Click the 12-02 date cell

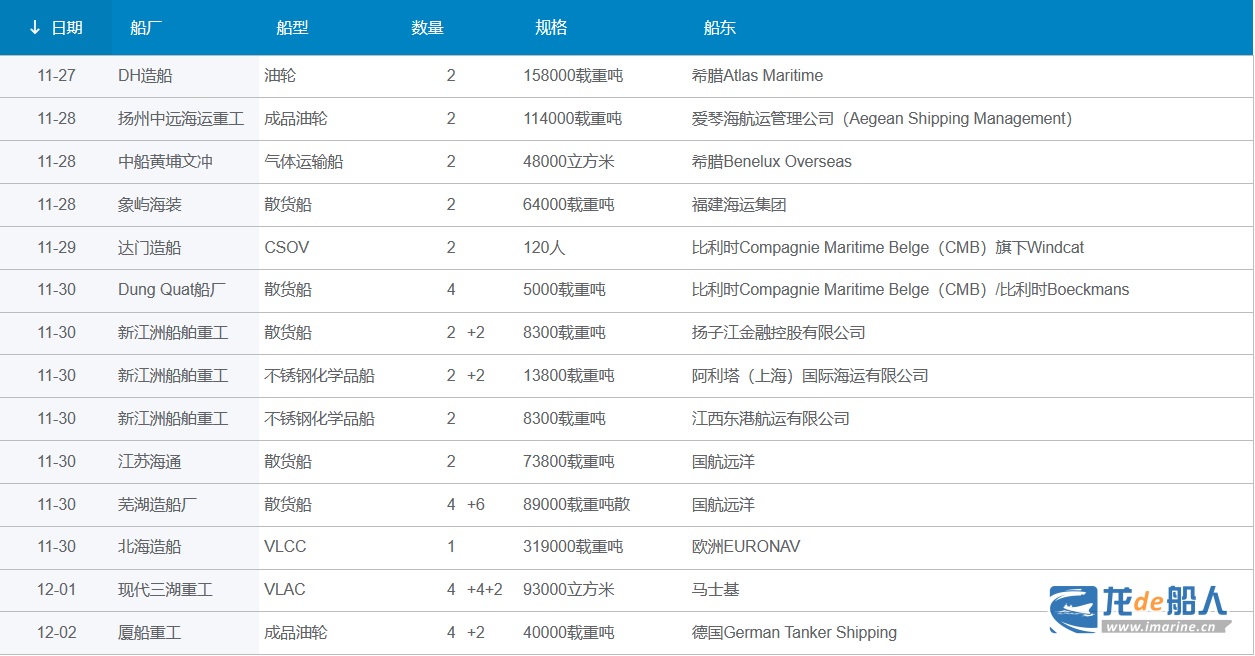coord(56,633)
